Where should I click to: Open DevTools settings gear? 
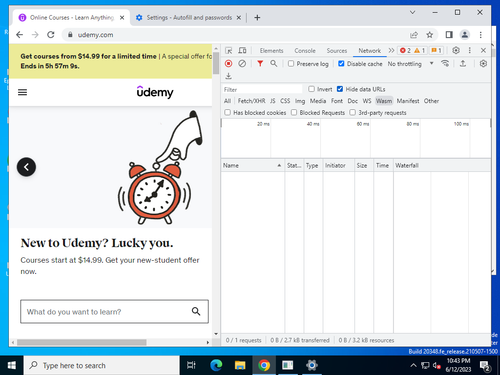[456, 50]
